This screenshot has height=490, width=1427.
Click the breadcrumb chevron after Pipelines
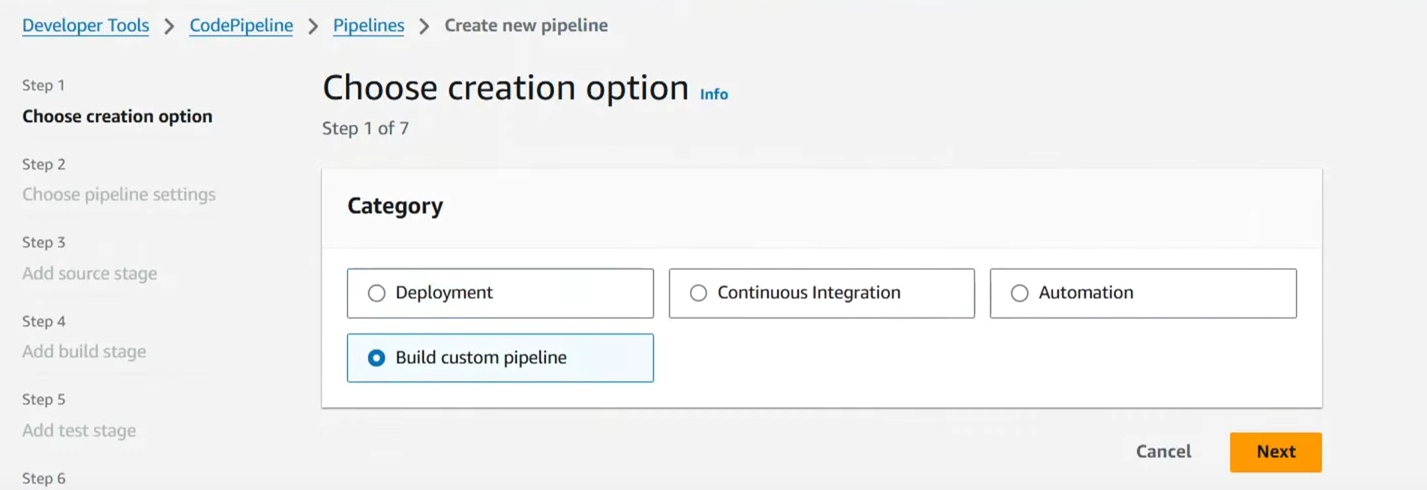424,27
